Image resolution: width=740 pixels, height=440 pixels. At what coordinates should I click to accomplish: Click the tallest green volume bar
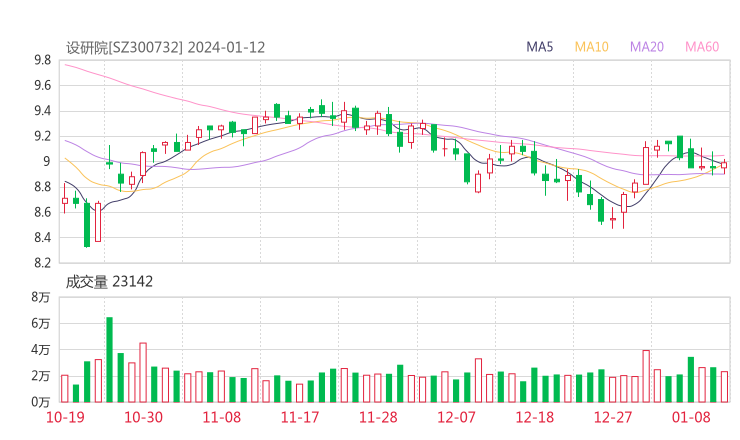(x=109, y=360)
